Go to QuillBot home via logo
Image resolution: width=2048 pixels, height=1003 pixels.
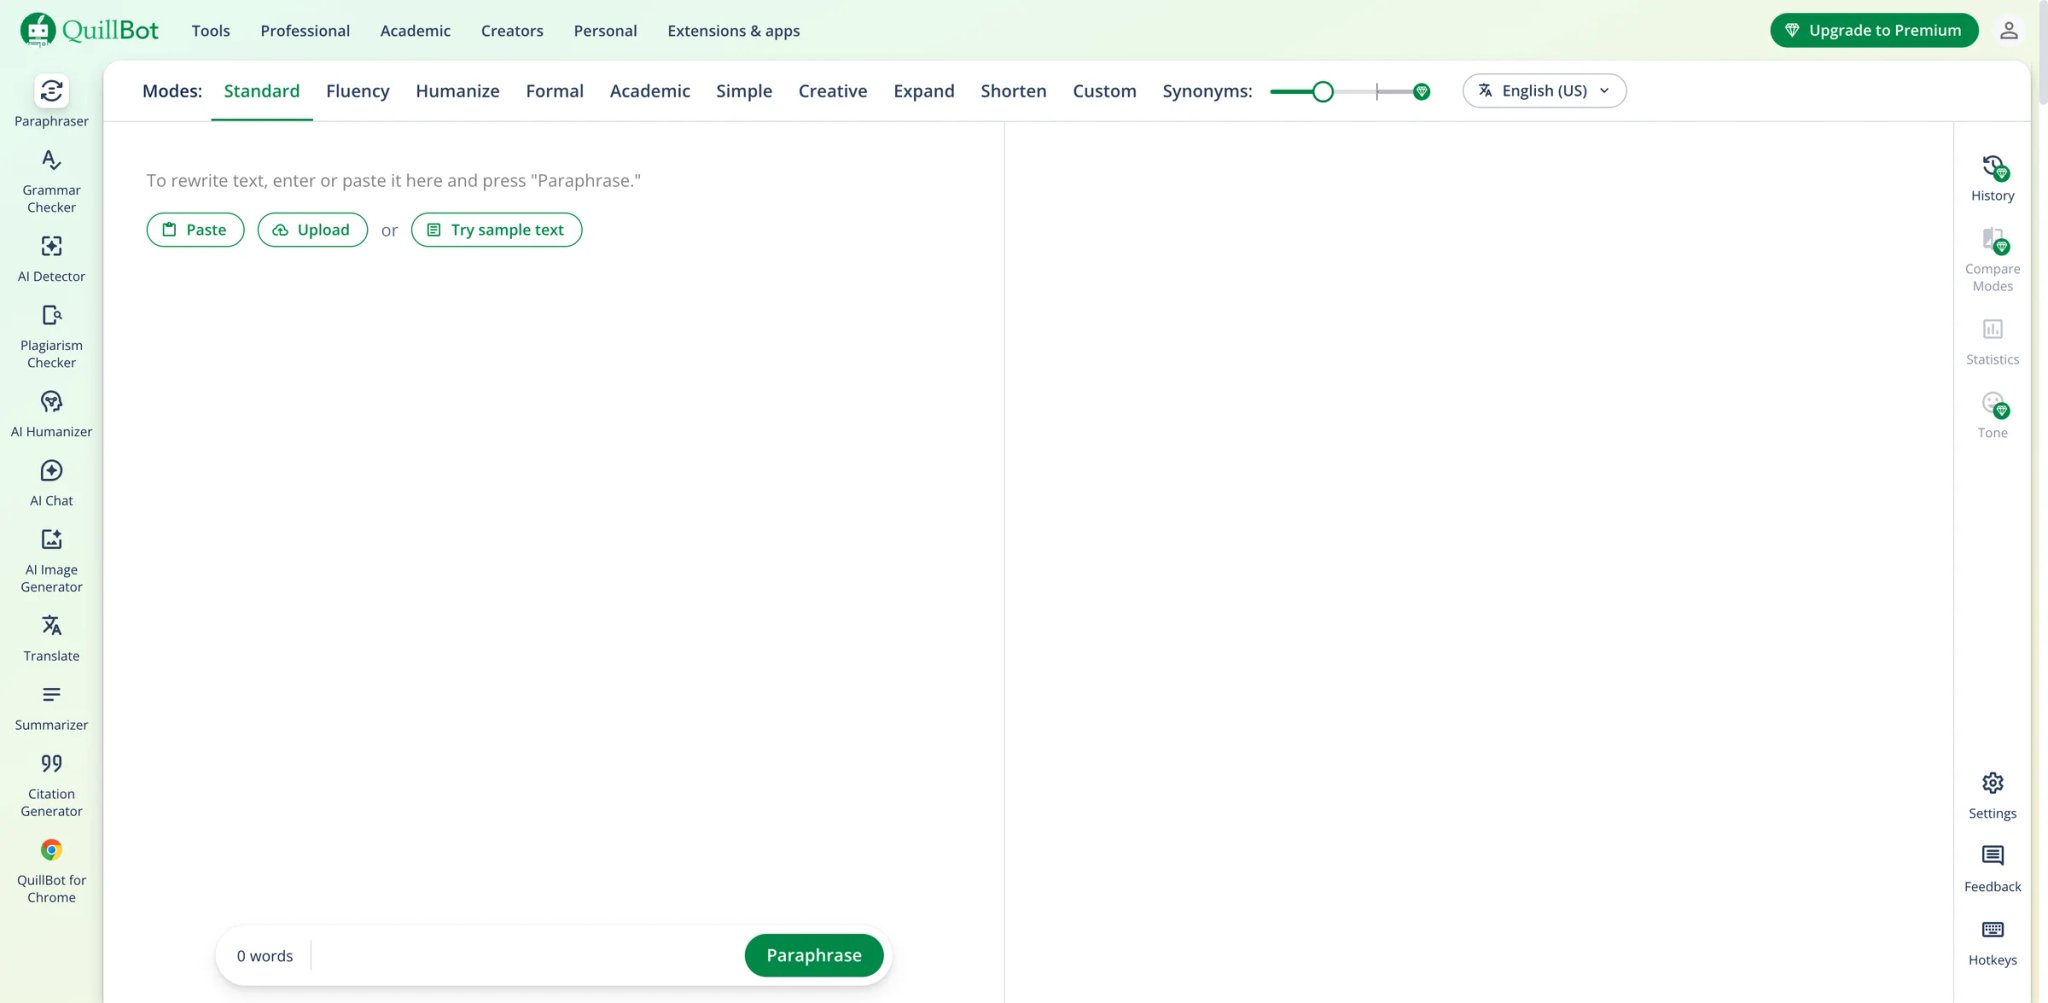89,30
